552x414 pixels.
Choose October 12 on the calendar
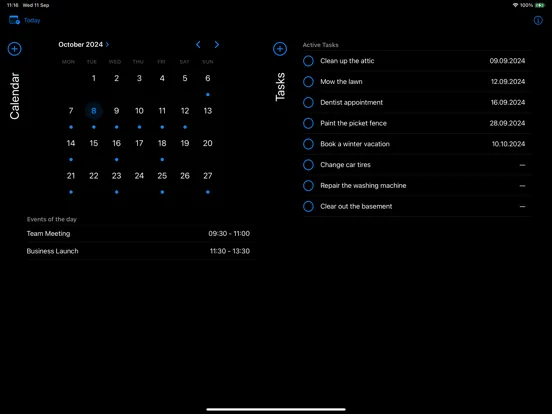[x=185, y=111]
